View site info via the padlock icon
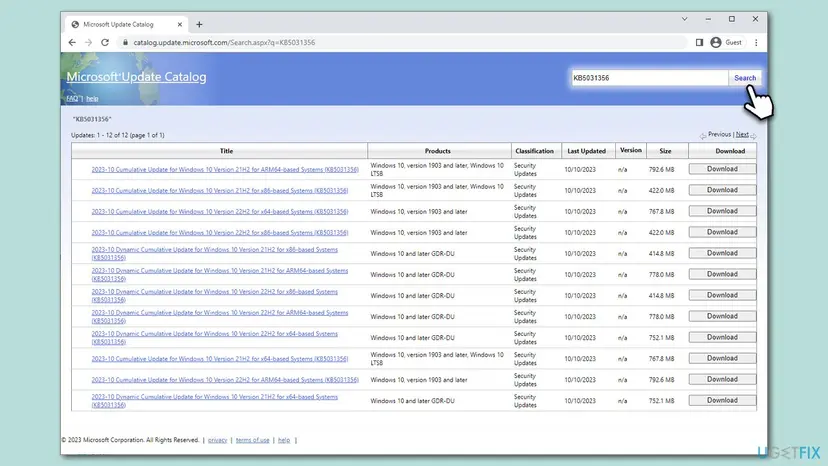 point(125,42)
